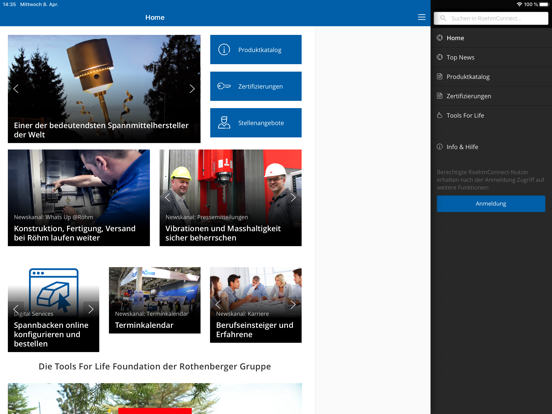Click globe icon next to Home menu item
552x414 pixels.
(x=439, y=38)
